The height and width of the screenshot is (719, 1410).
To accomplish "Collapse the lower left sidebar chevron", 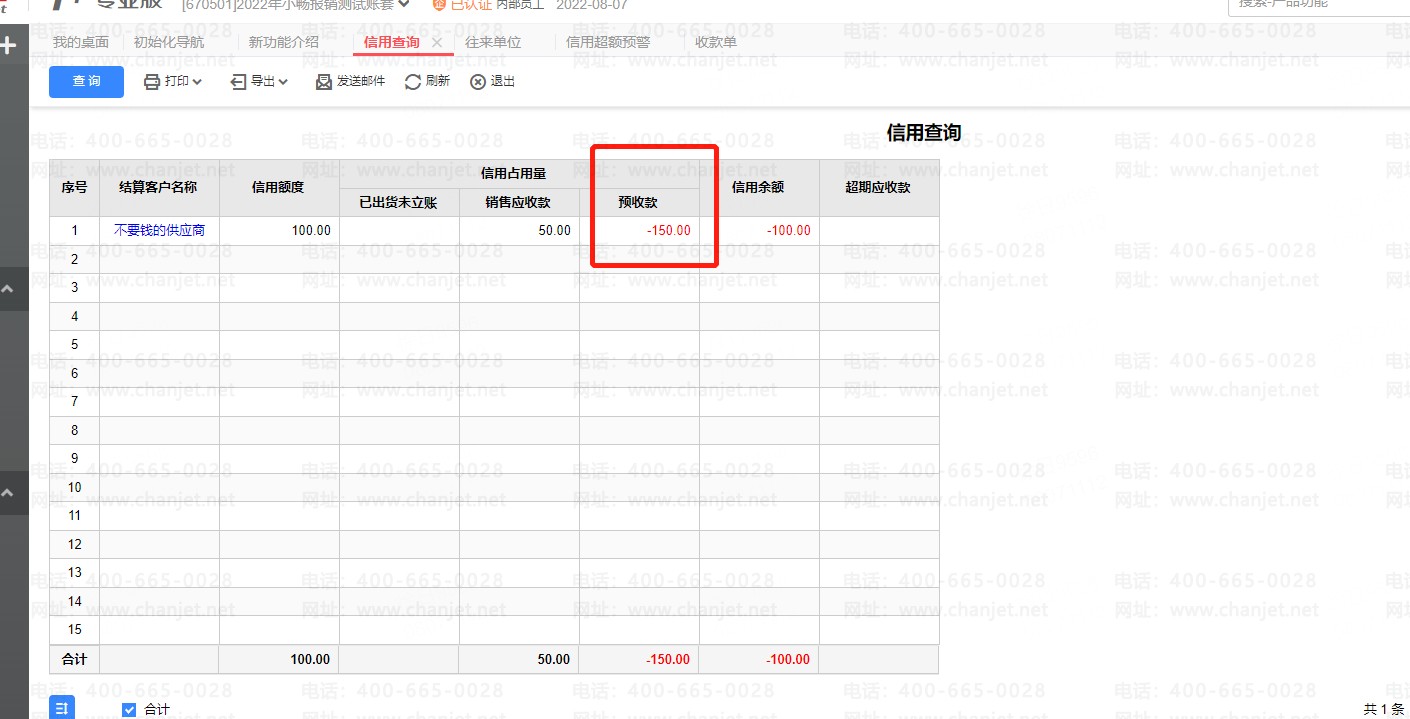I will pos(8,493).
